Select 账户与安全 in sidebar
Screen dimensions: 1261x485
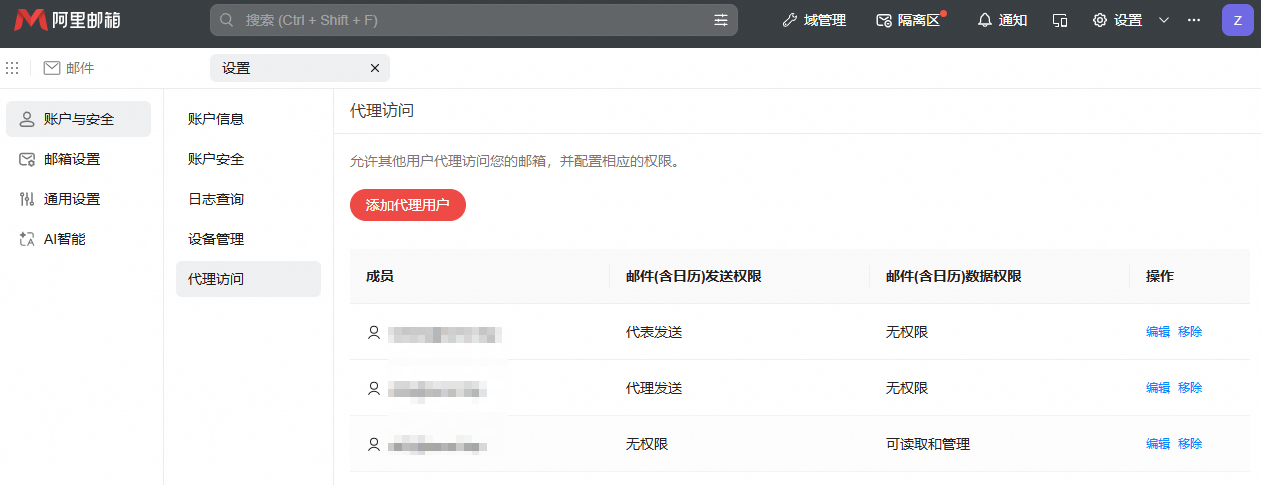point(78,119)
